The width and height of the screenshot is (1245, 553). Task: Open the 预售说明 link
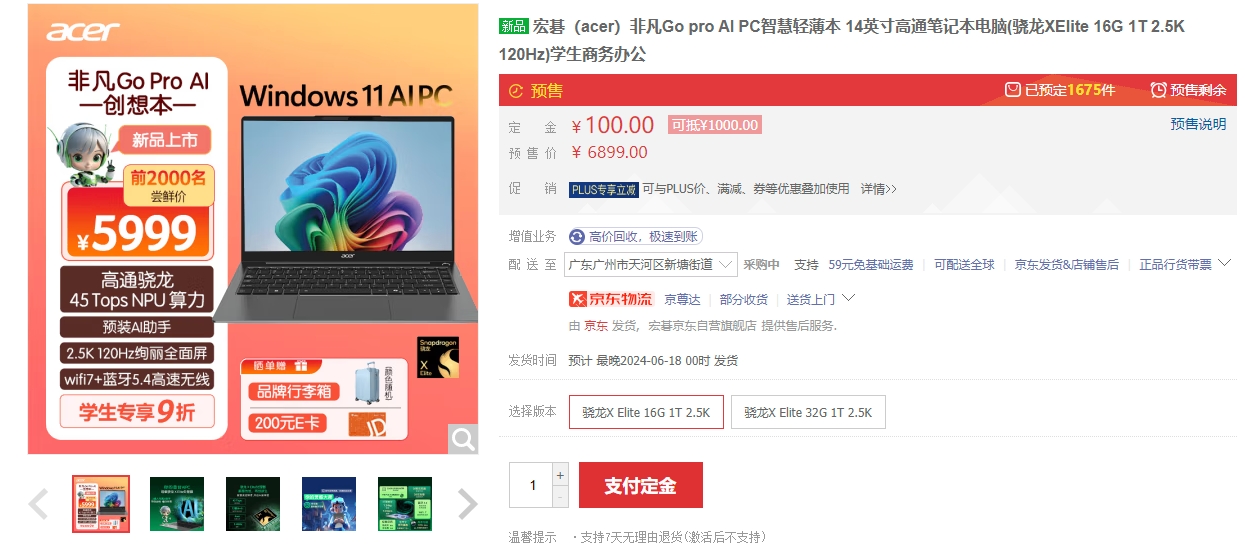[x=1198, y=124]
